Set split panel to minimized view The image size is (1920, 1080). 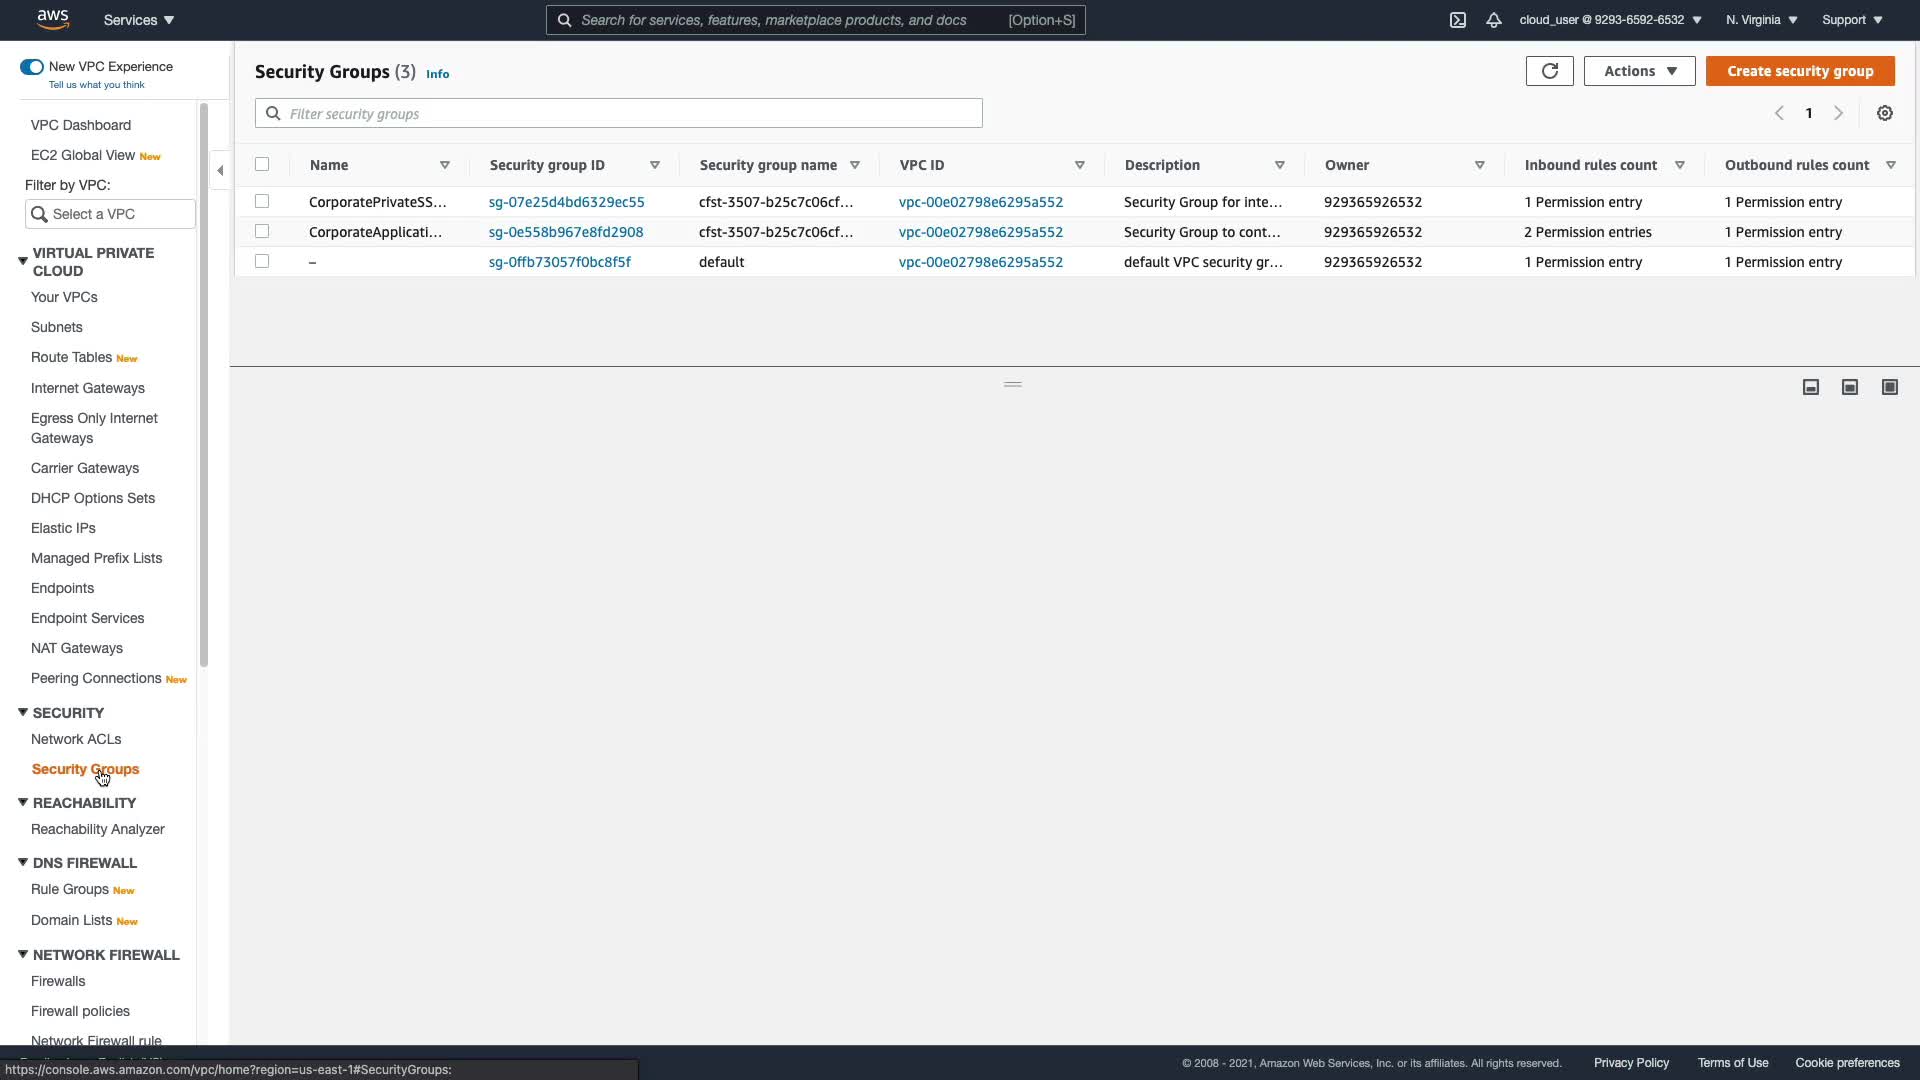pos(1810,387)
